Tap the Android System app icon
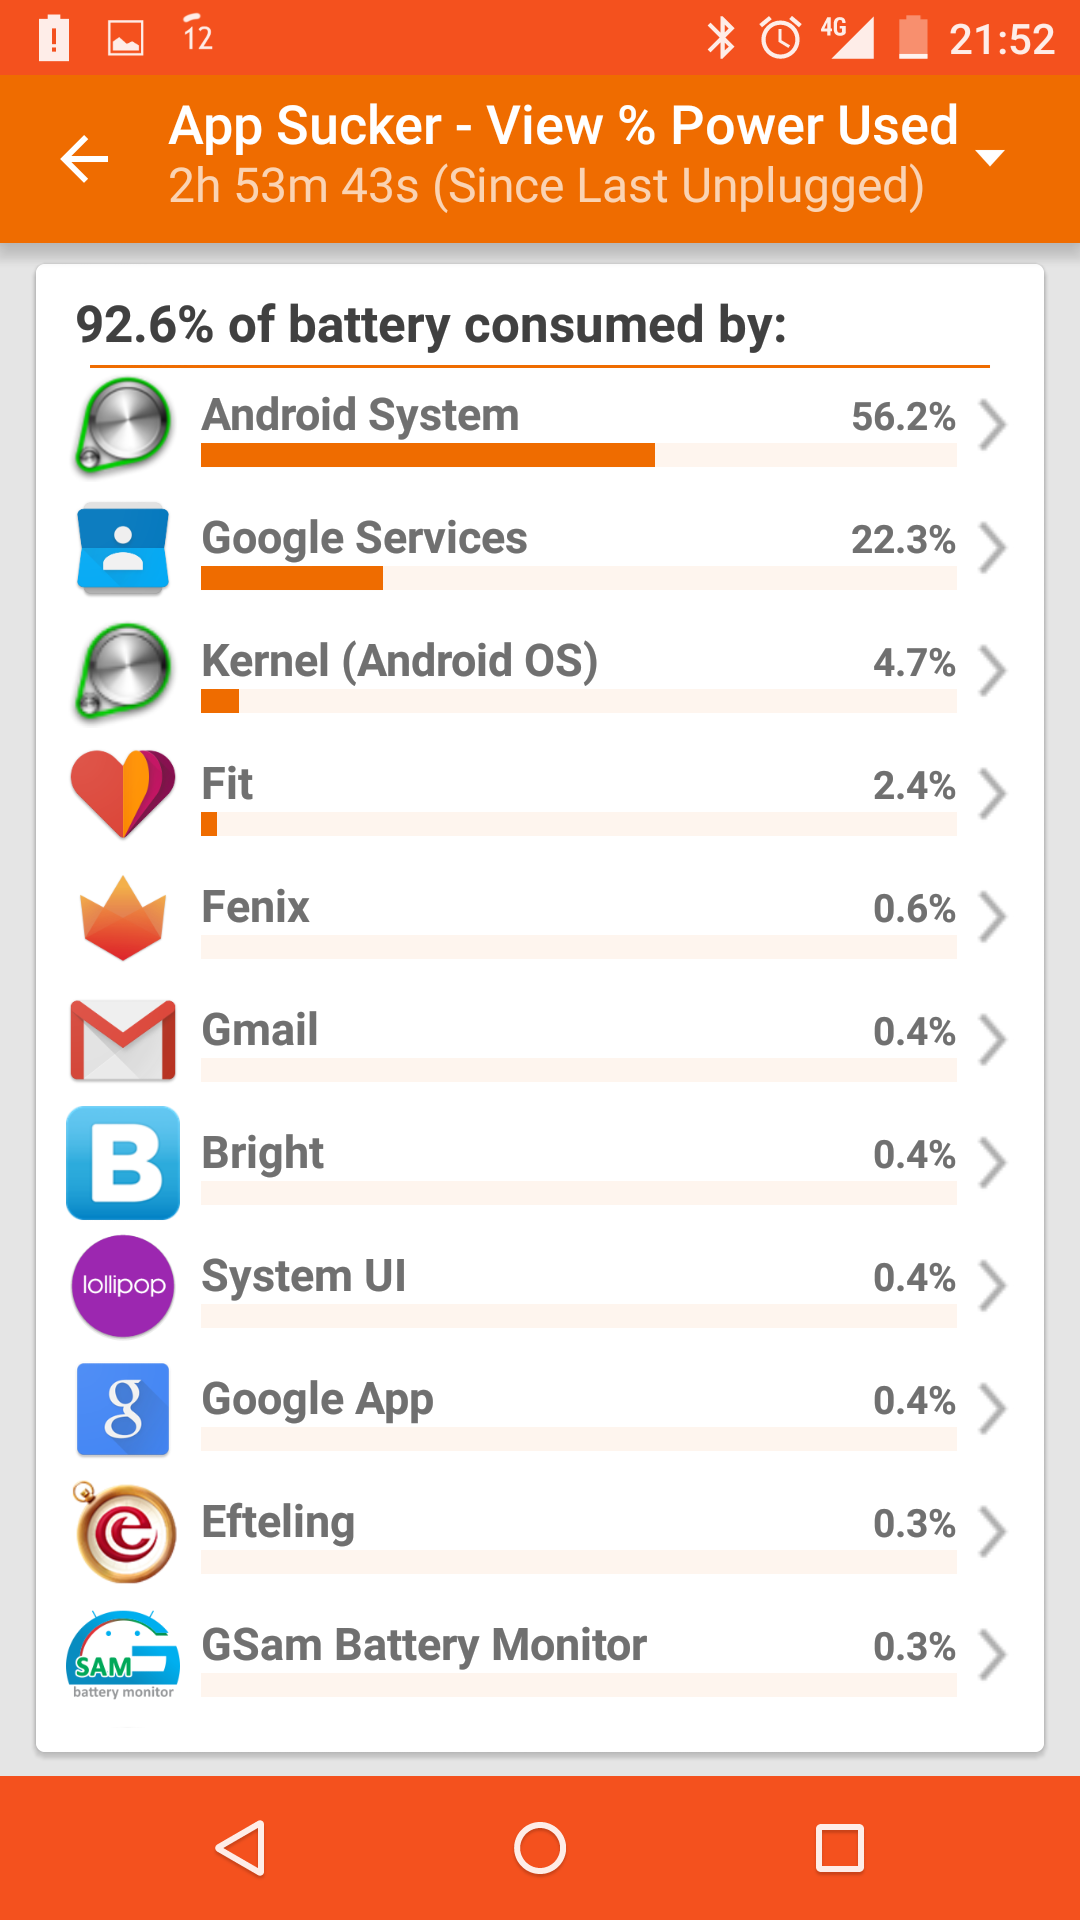 tap(123, 425)
